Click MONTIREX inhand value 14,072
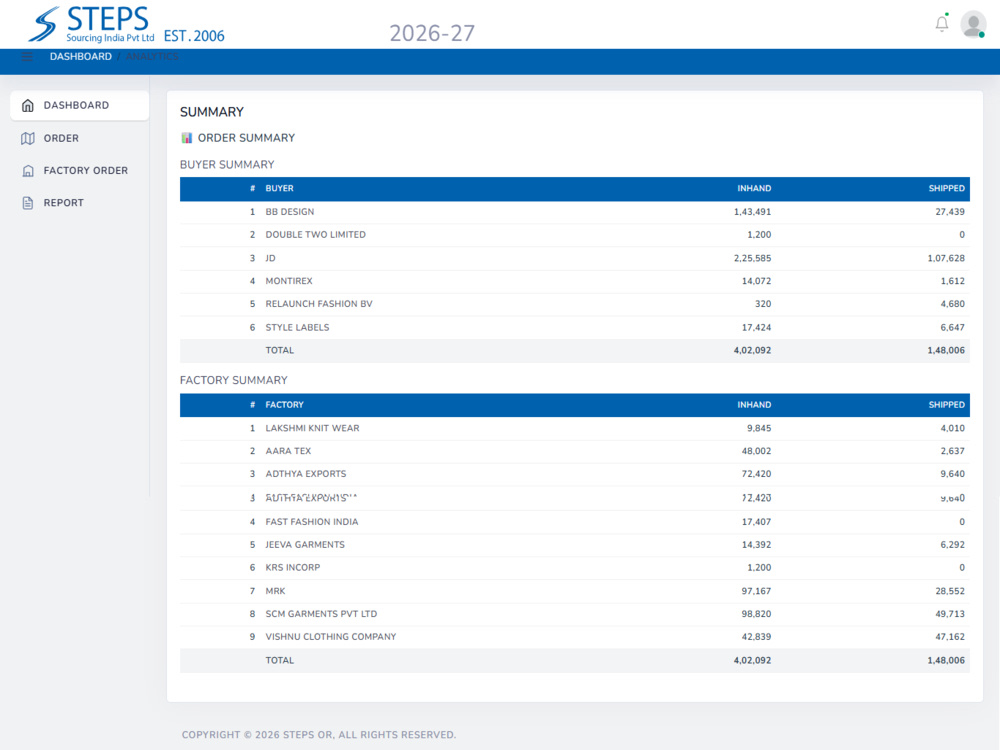Image resolution: width=1000 pixels, height=750 pixels. coord(756,281)
